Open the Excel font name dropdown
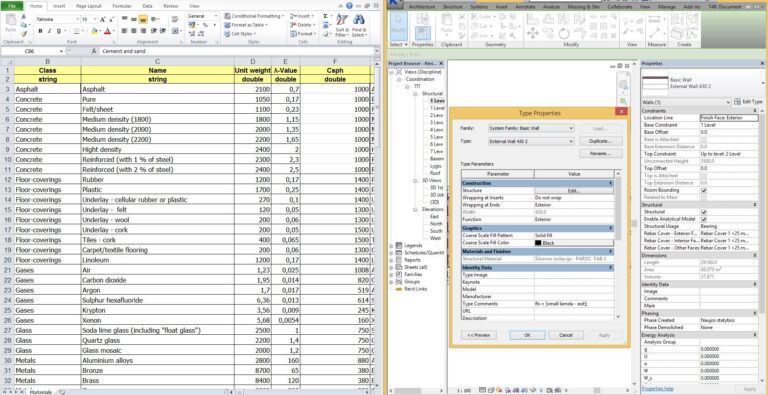 (x=77, y=19)
